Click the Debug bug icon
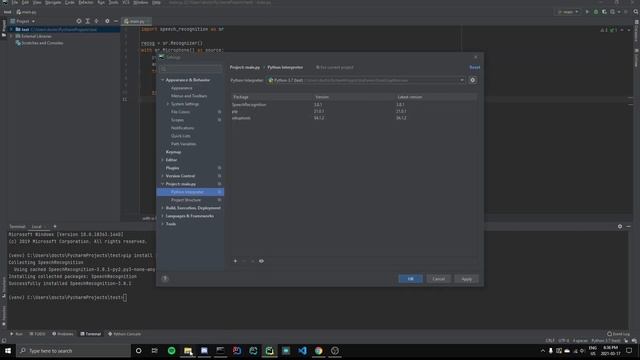Viewport: 640px width, 360px height. (596, 12)
